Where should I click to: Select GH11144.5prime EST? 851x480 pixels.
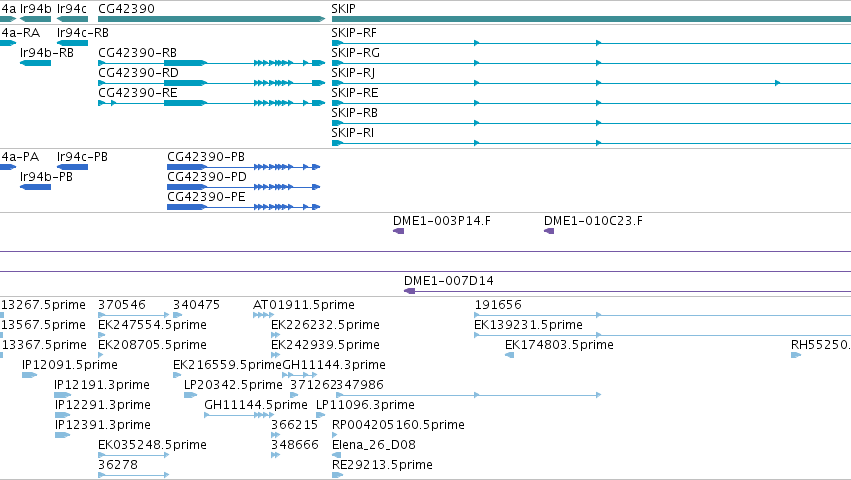click(239, 415)
